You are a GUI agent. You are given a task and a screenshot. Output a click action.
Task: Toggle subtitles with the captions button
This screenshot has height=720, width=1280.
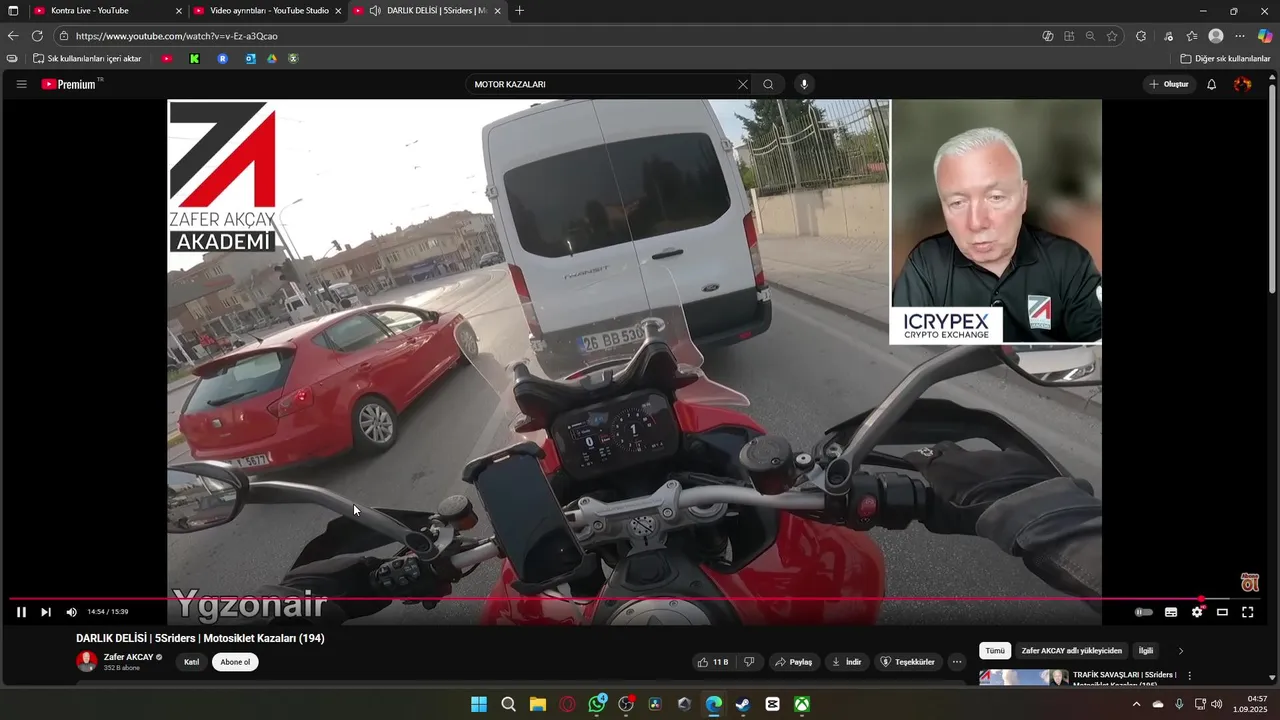click(x=1171, y=612)
